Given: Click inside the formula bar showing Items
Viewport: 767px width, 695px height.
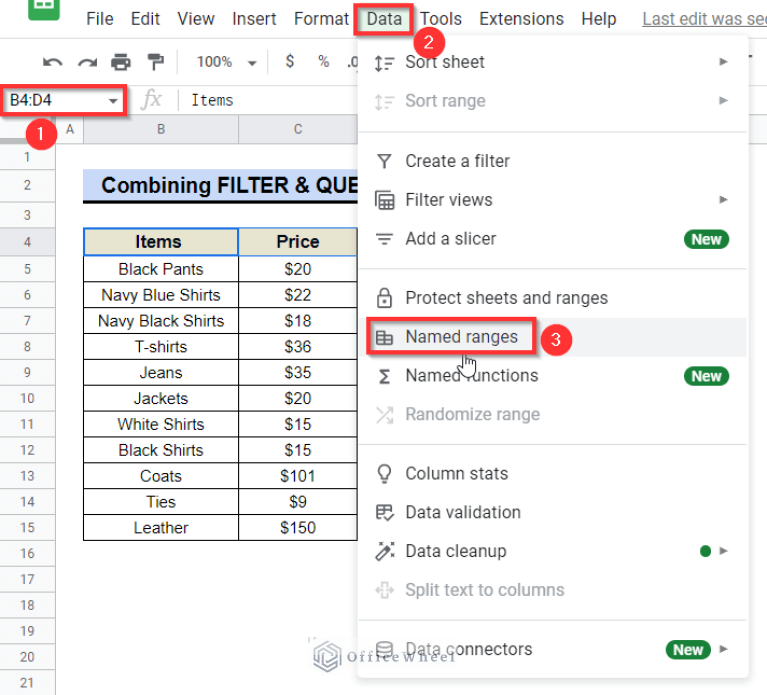Looking at the screenshot, I should (x=268, y=100).
